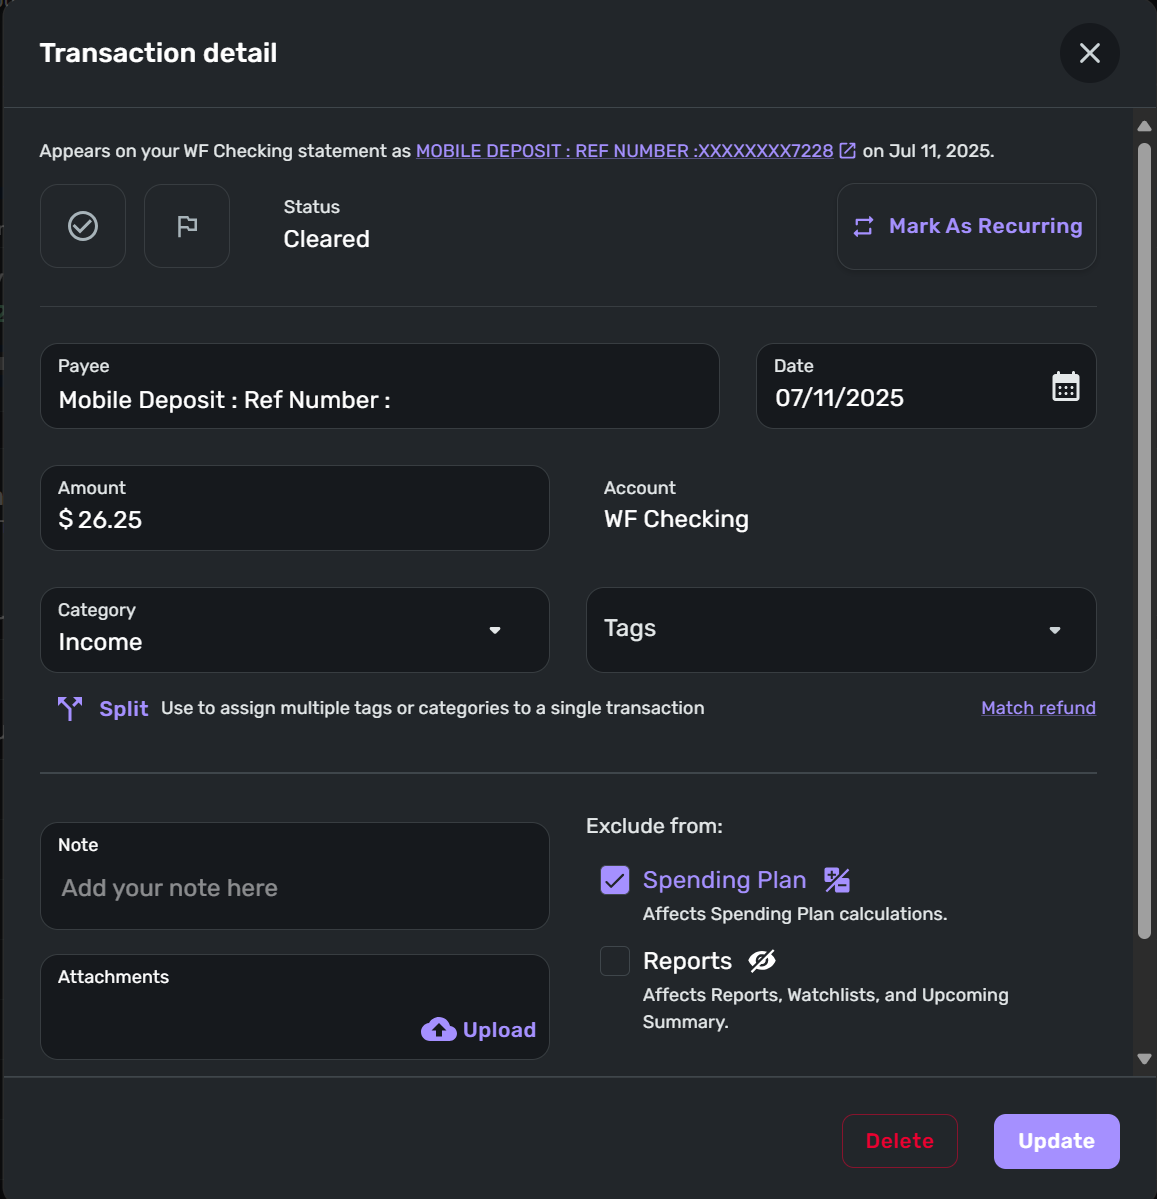Click the hidden-eye icon next to Reports
1157x1199 pixels.
pos(762,960)
